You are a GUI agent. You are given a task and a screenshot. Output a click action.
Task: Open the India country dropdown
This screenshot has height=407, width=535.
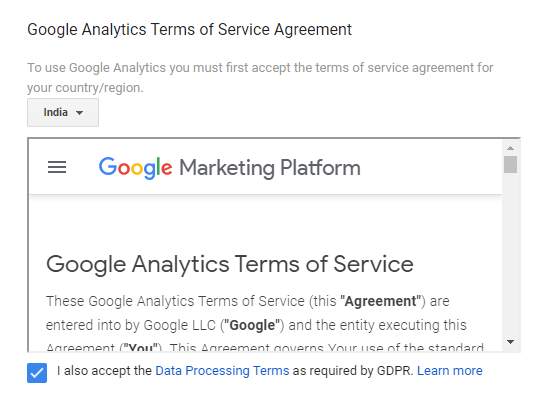tap(63, 113)
